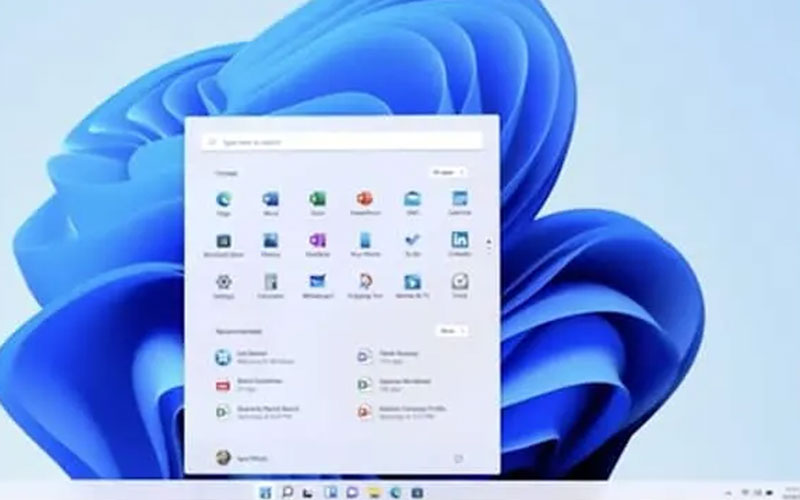Open Movies & TV from pinned apps
800x500 pixels.
[412, 286]
